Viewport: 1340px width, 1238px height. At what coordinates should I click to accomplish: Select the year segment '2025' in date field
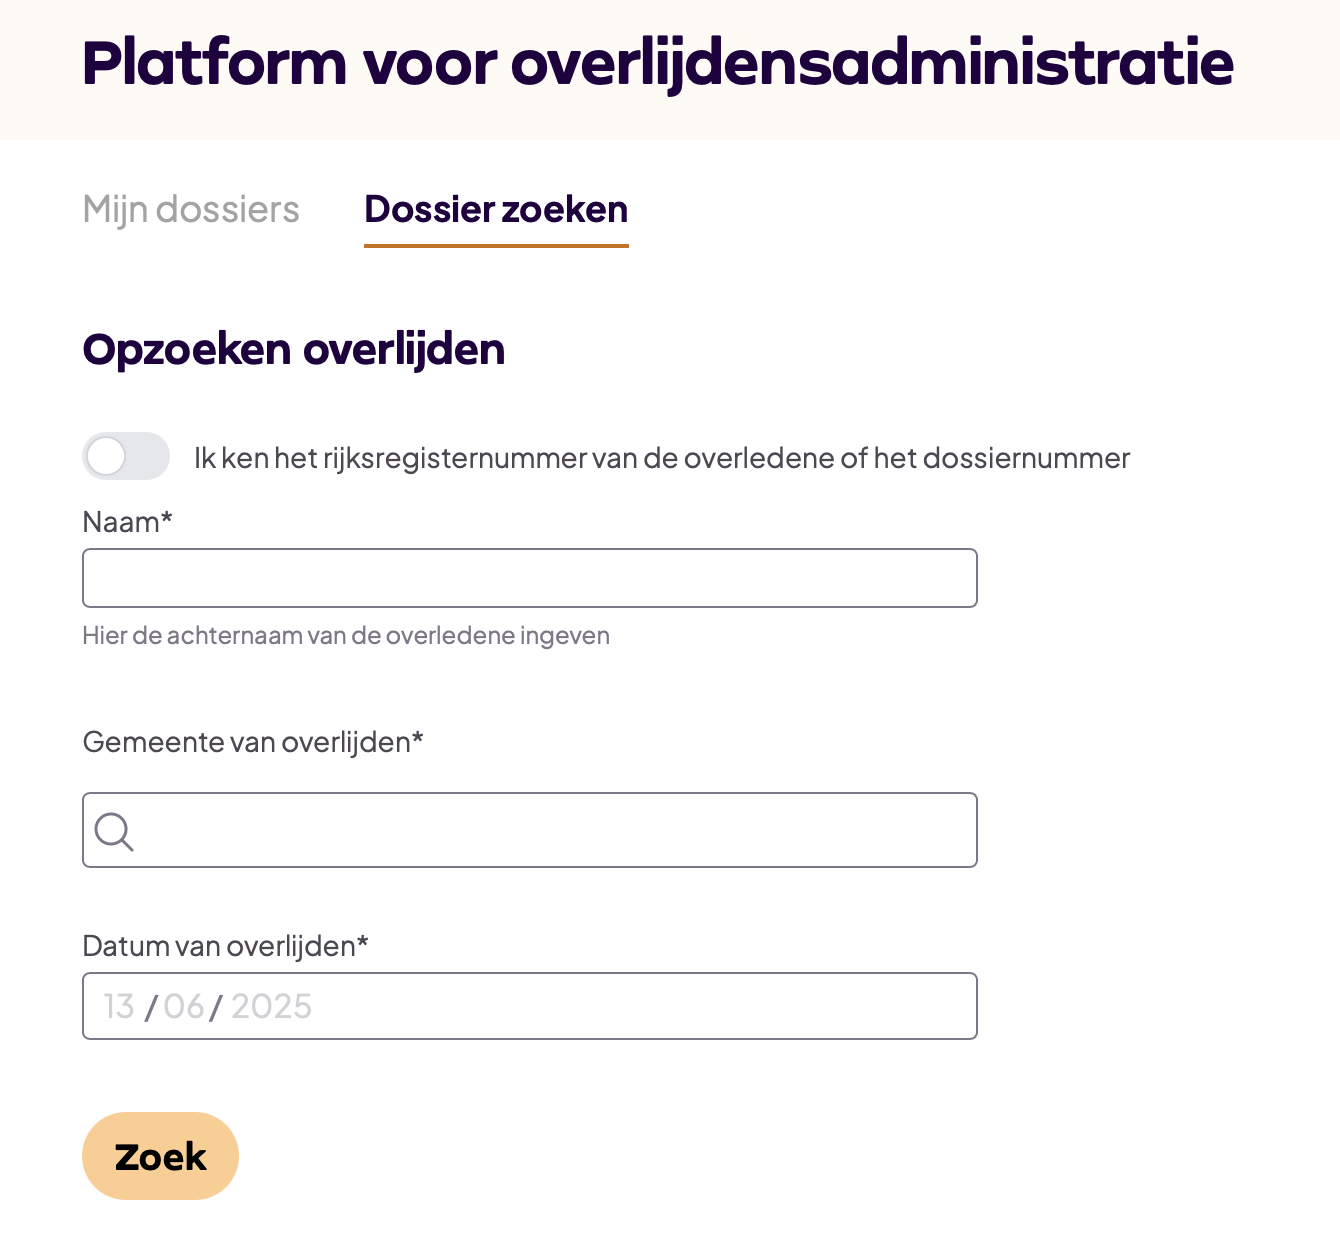271,1006
